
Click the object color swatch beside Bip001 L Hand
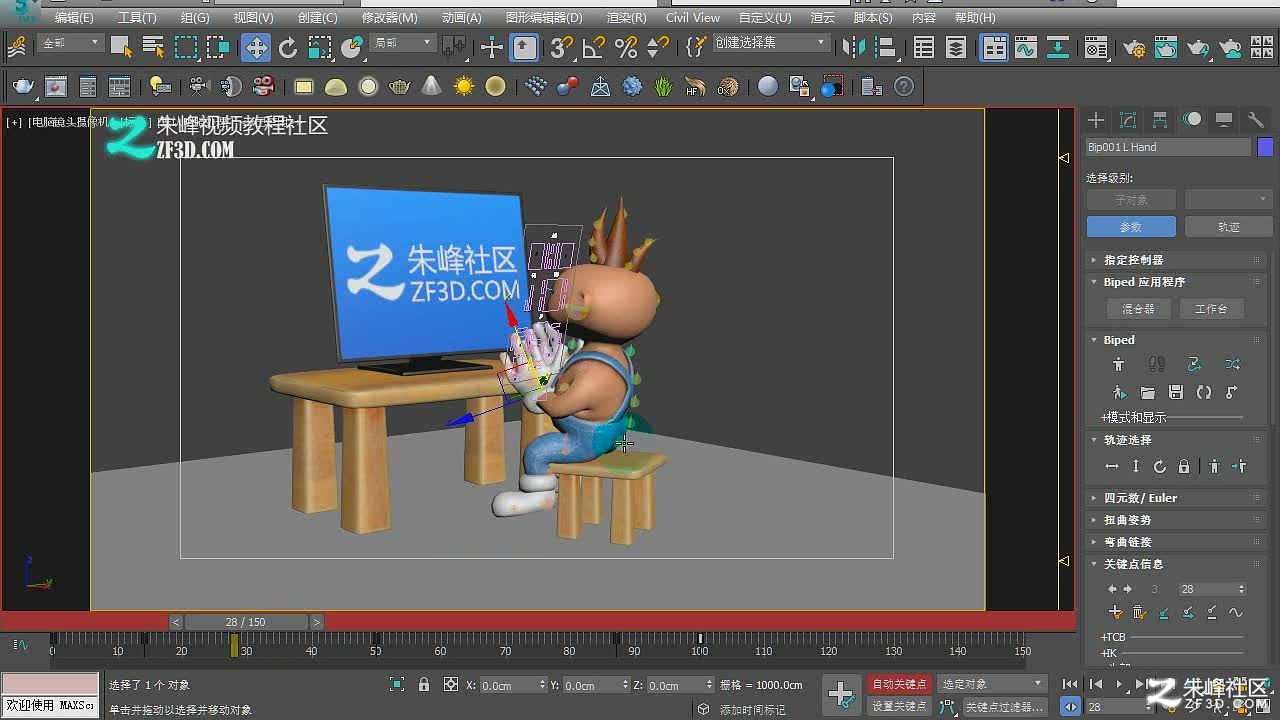[1265, 147]
